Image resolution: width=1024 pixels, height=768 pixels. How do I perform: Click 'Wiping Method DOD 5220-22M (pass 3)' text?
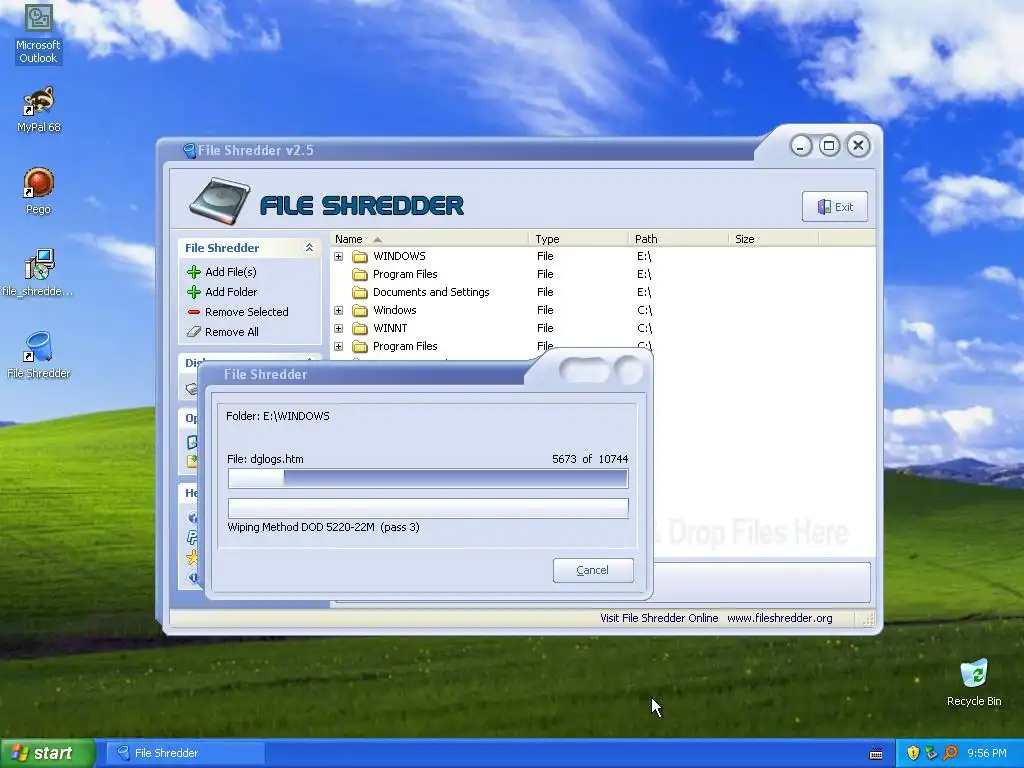(323, 527)
